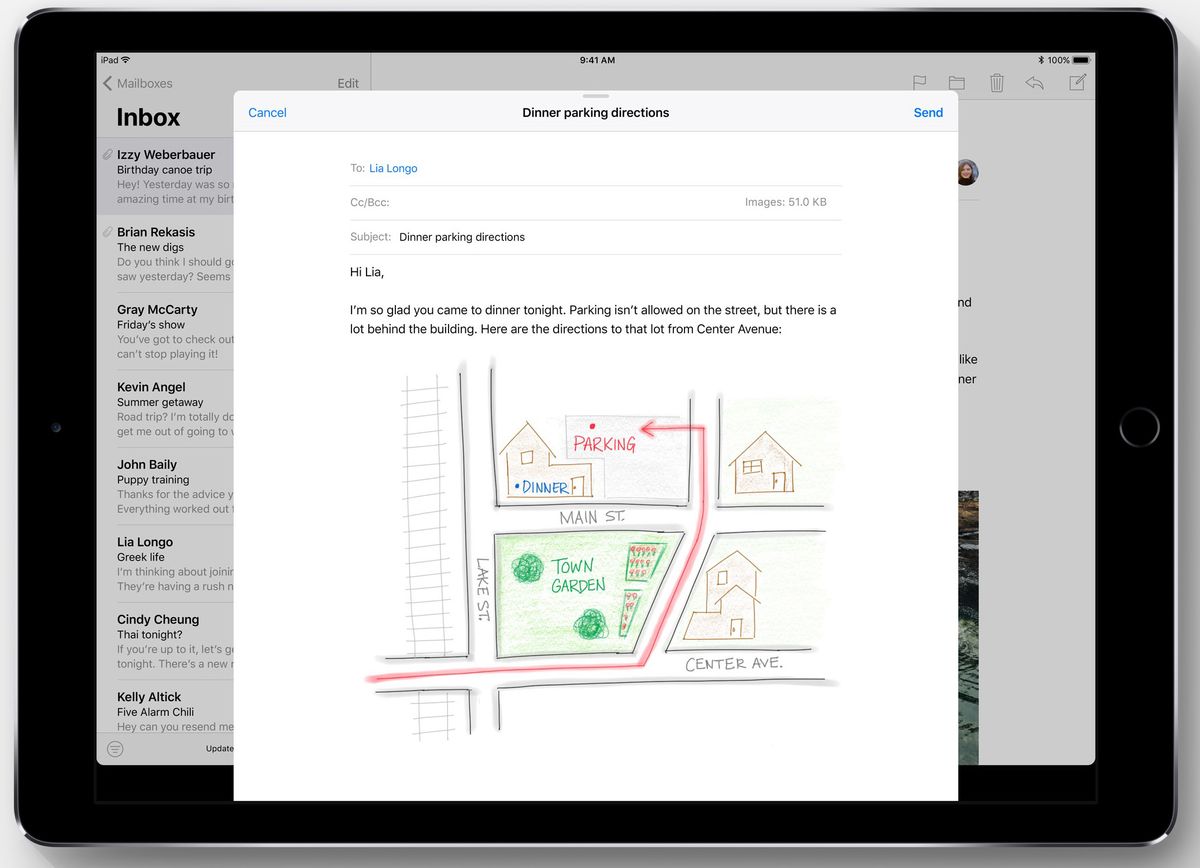Tap the flag icon in the toolbar

coord(919,83)
